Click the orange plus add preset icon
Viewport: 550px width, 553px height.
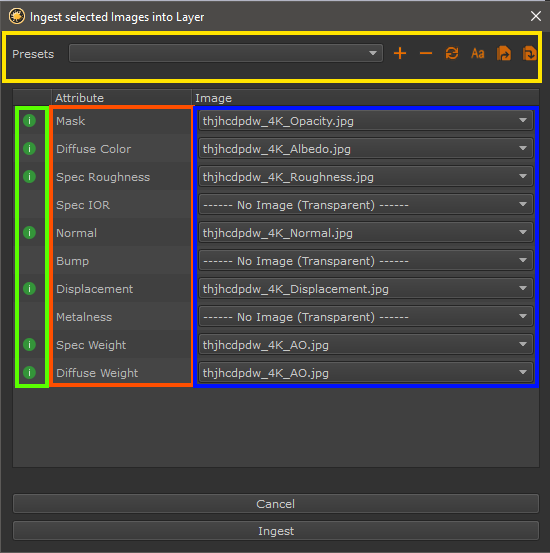click(x=400, y=54)
